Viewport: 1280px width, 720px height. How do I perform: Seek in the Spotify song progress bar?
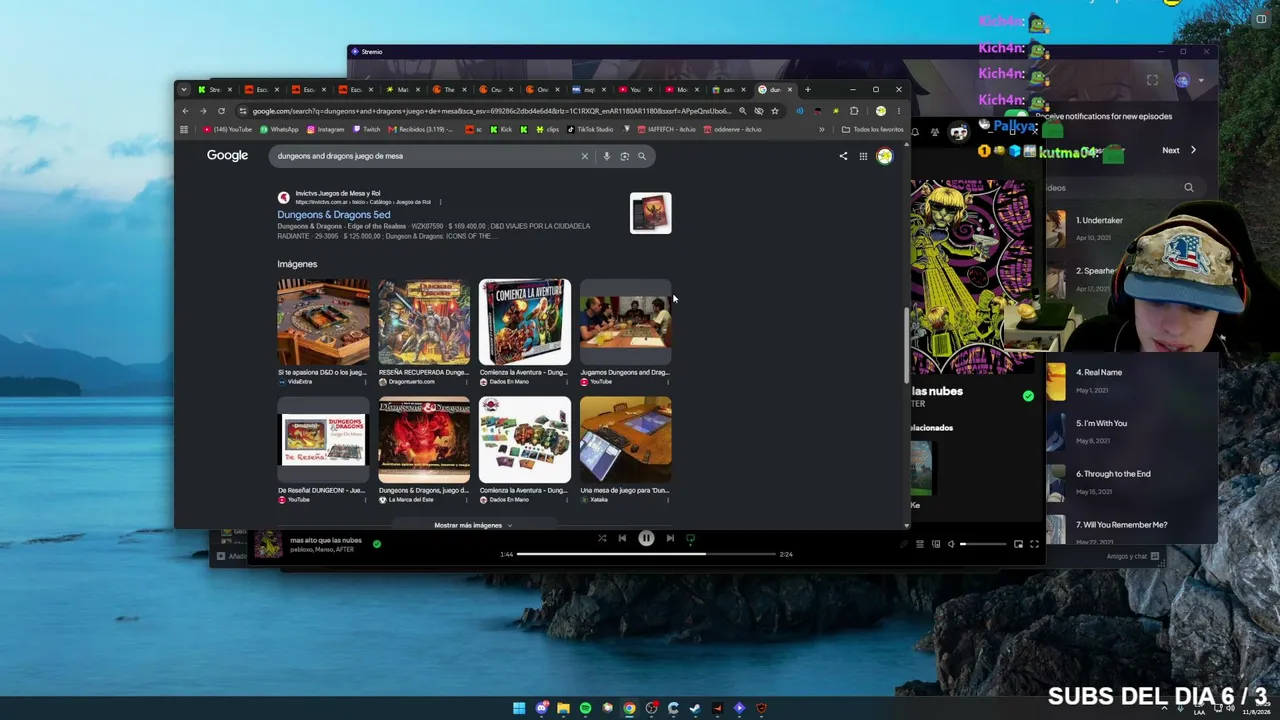647,554
